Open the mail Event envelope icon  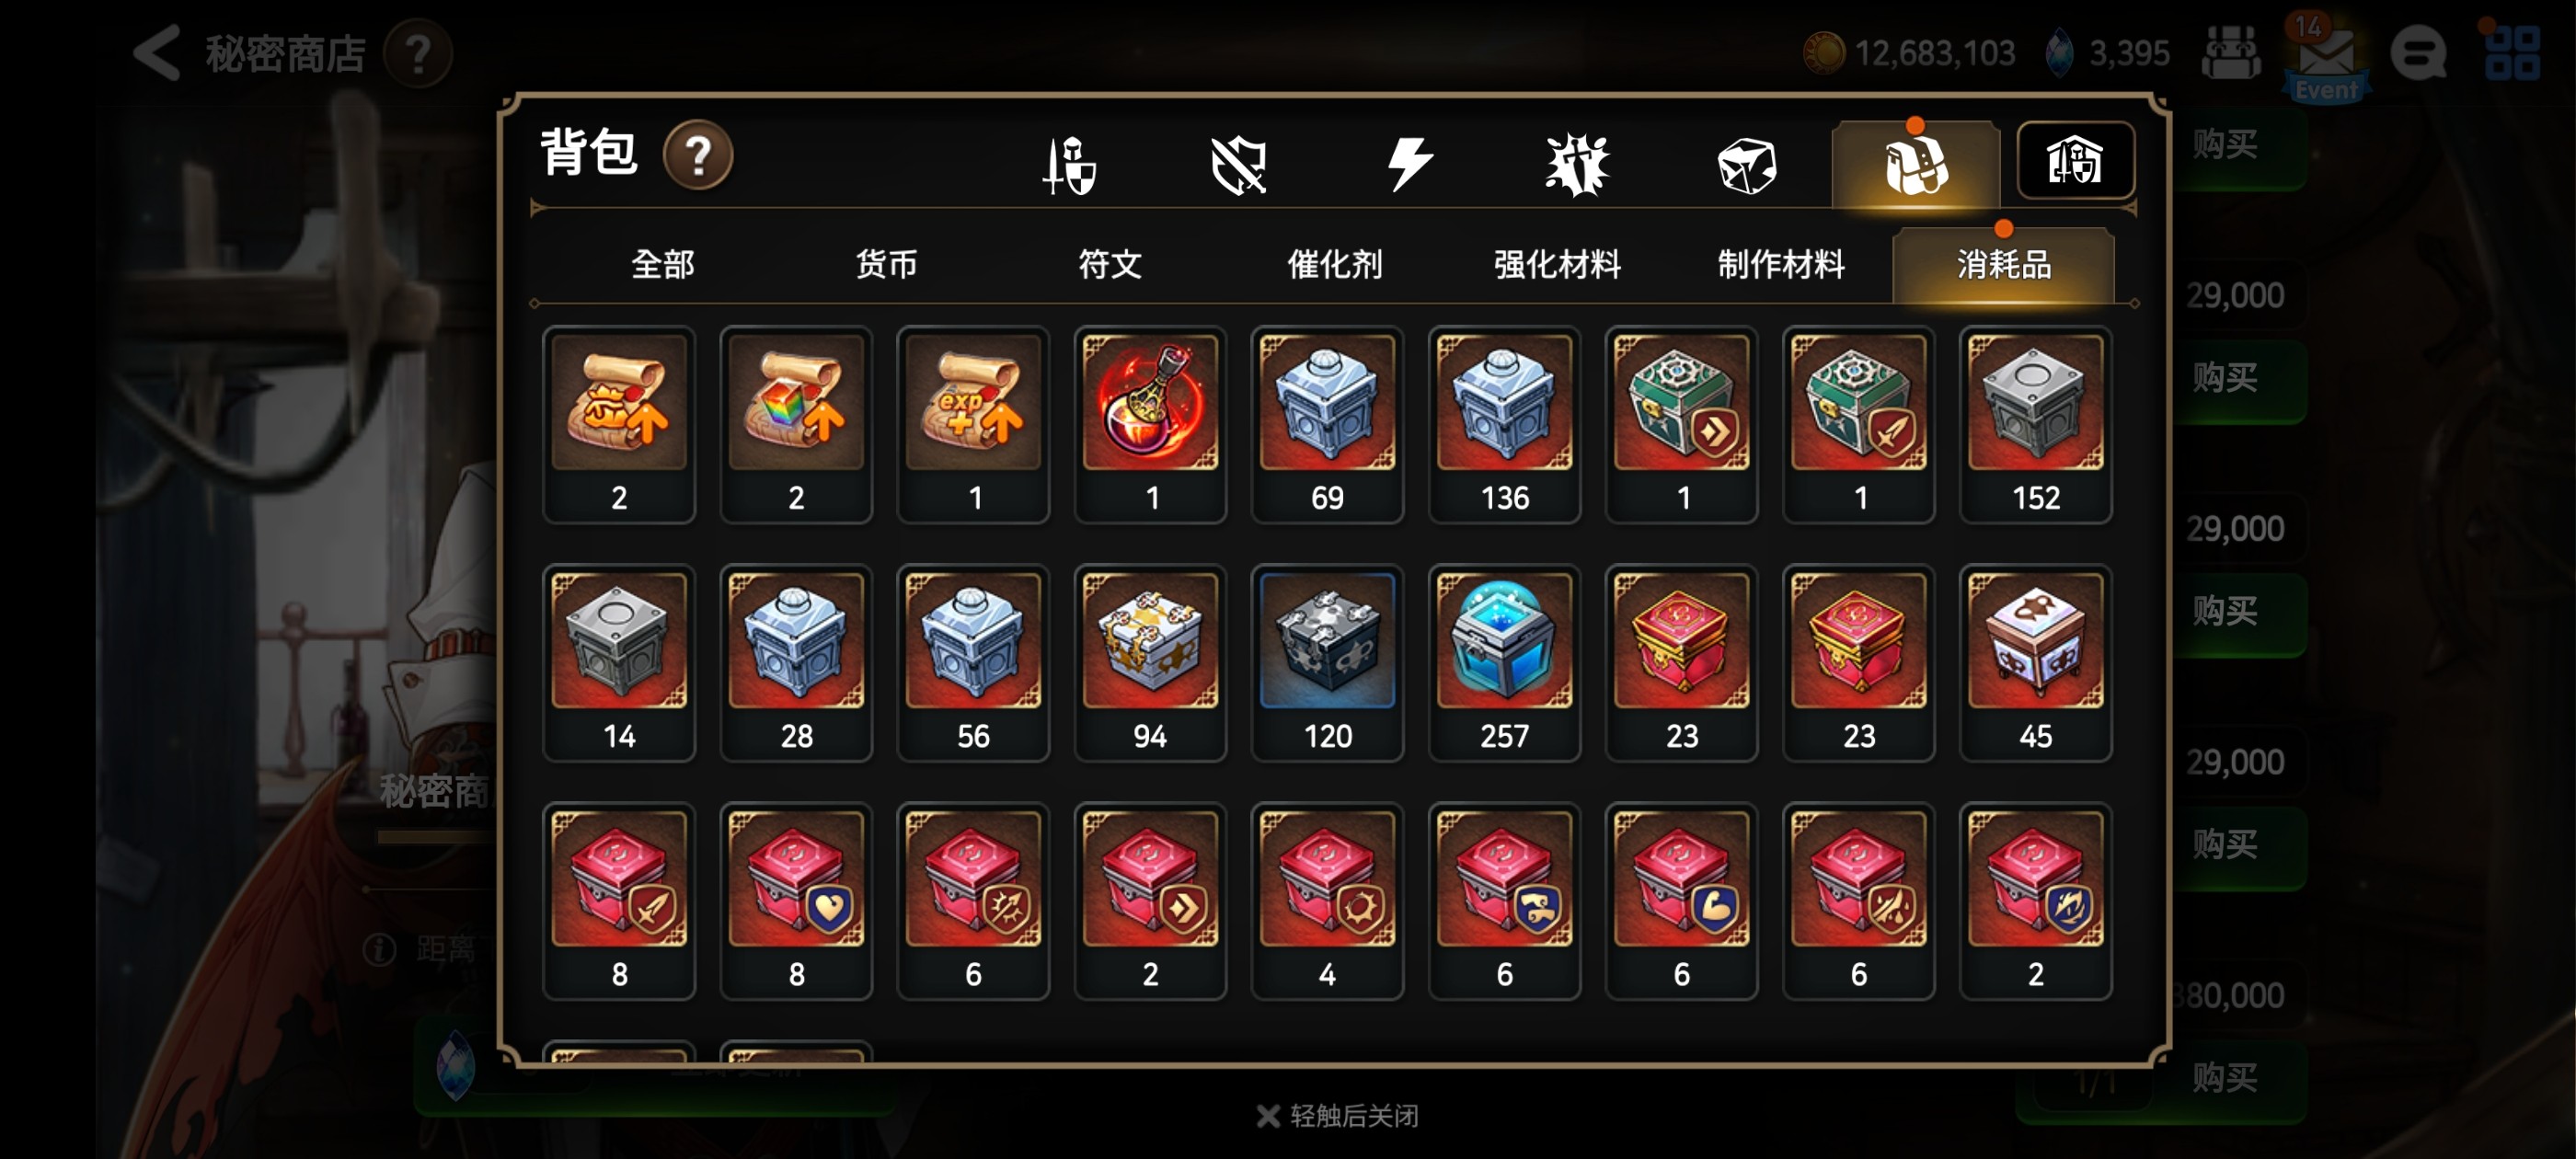[x=2326, y=57]
